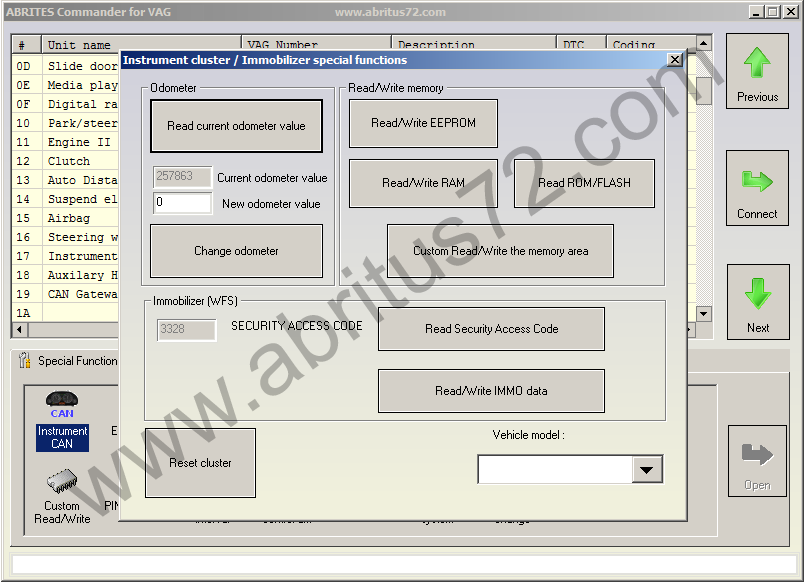Click Read Security Access Code button
Screen dimensions: 806x582
491,329
